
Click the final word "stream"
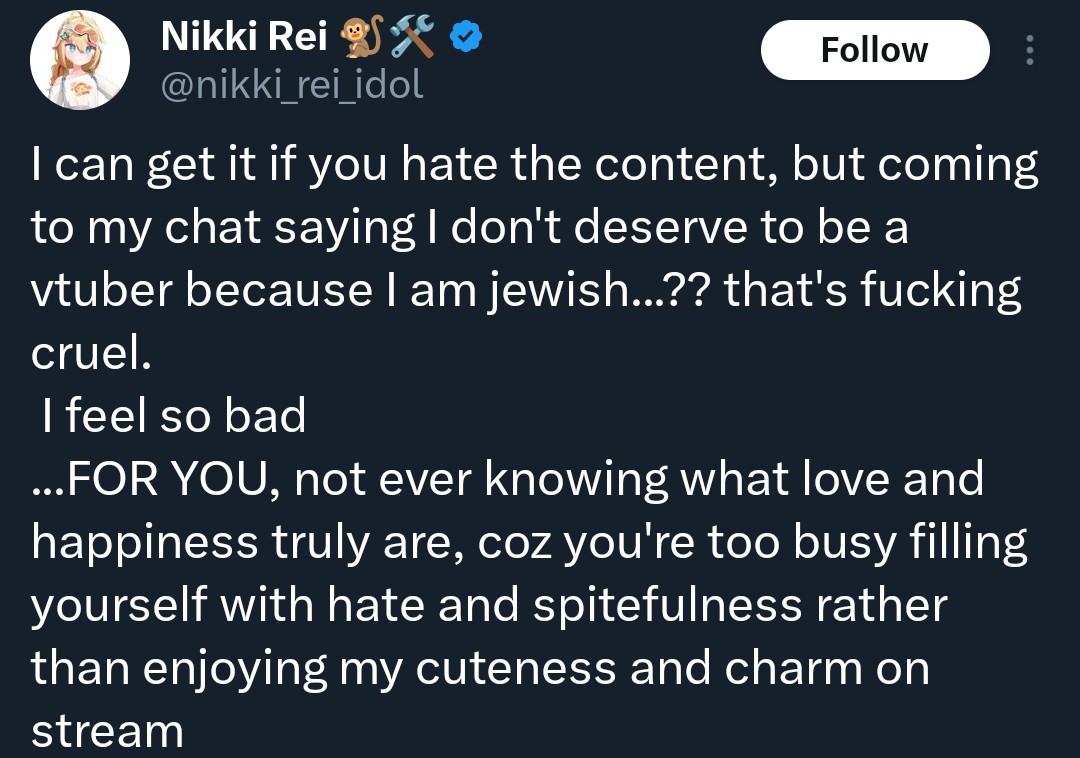pyautogui.click(x=108, y=731)
